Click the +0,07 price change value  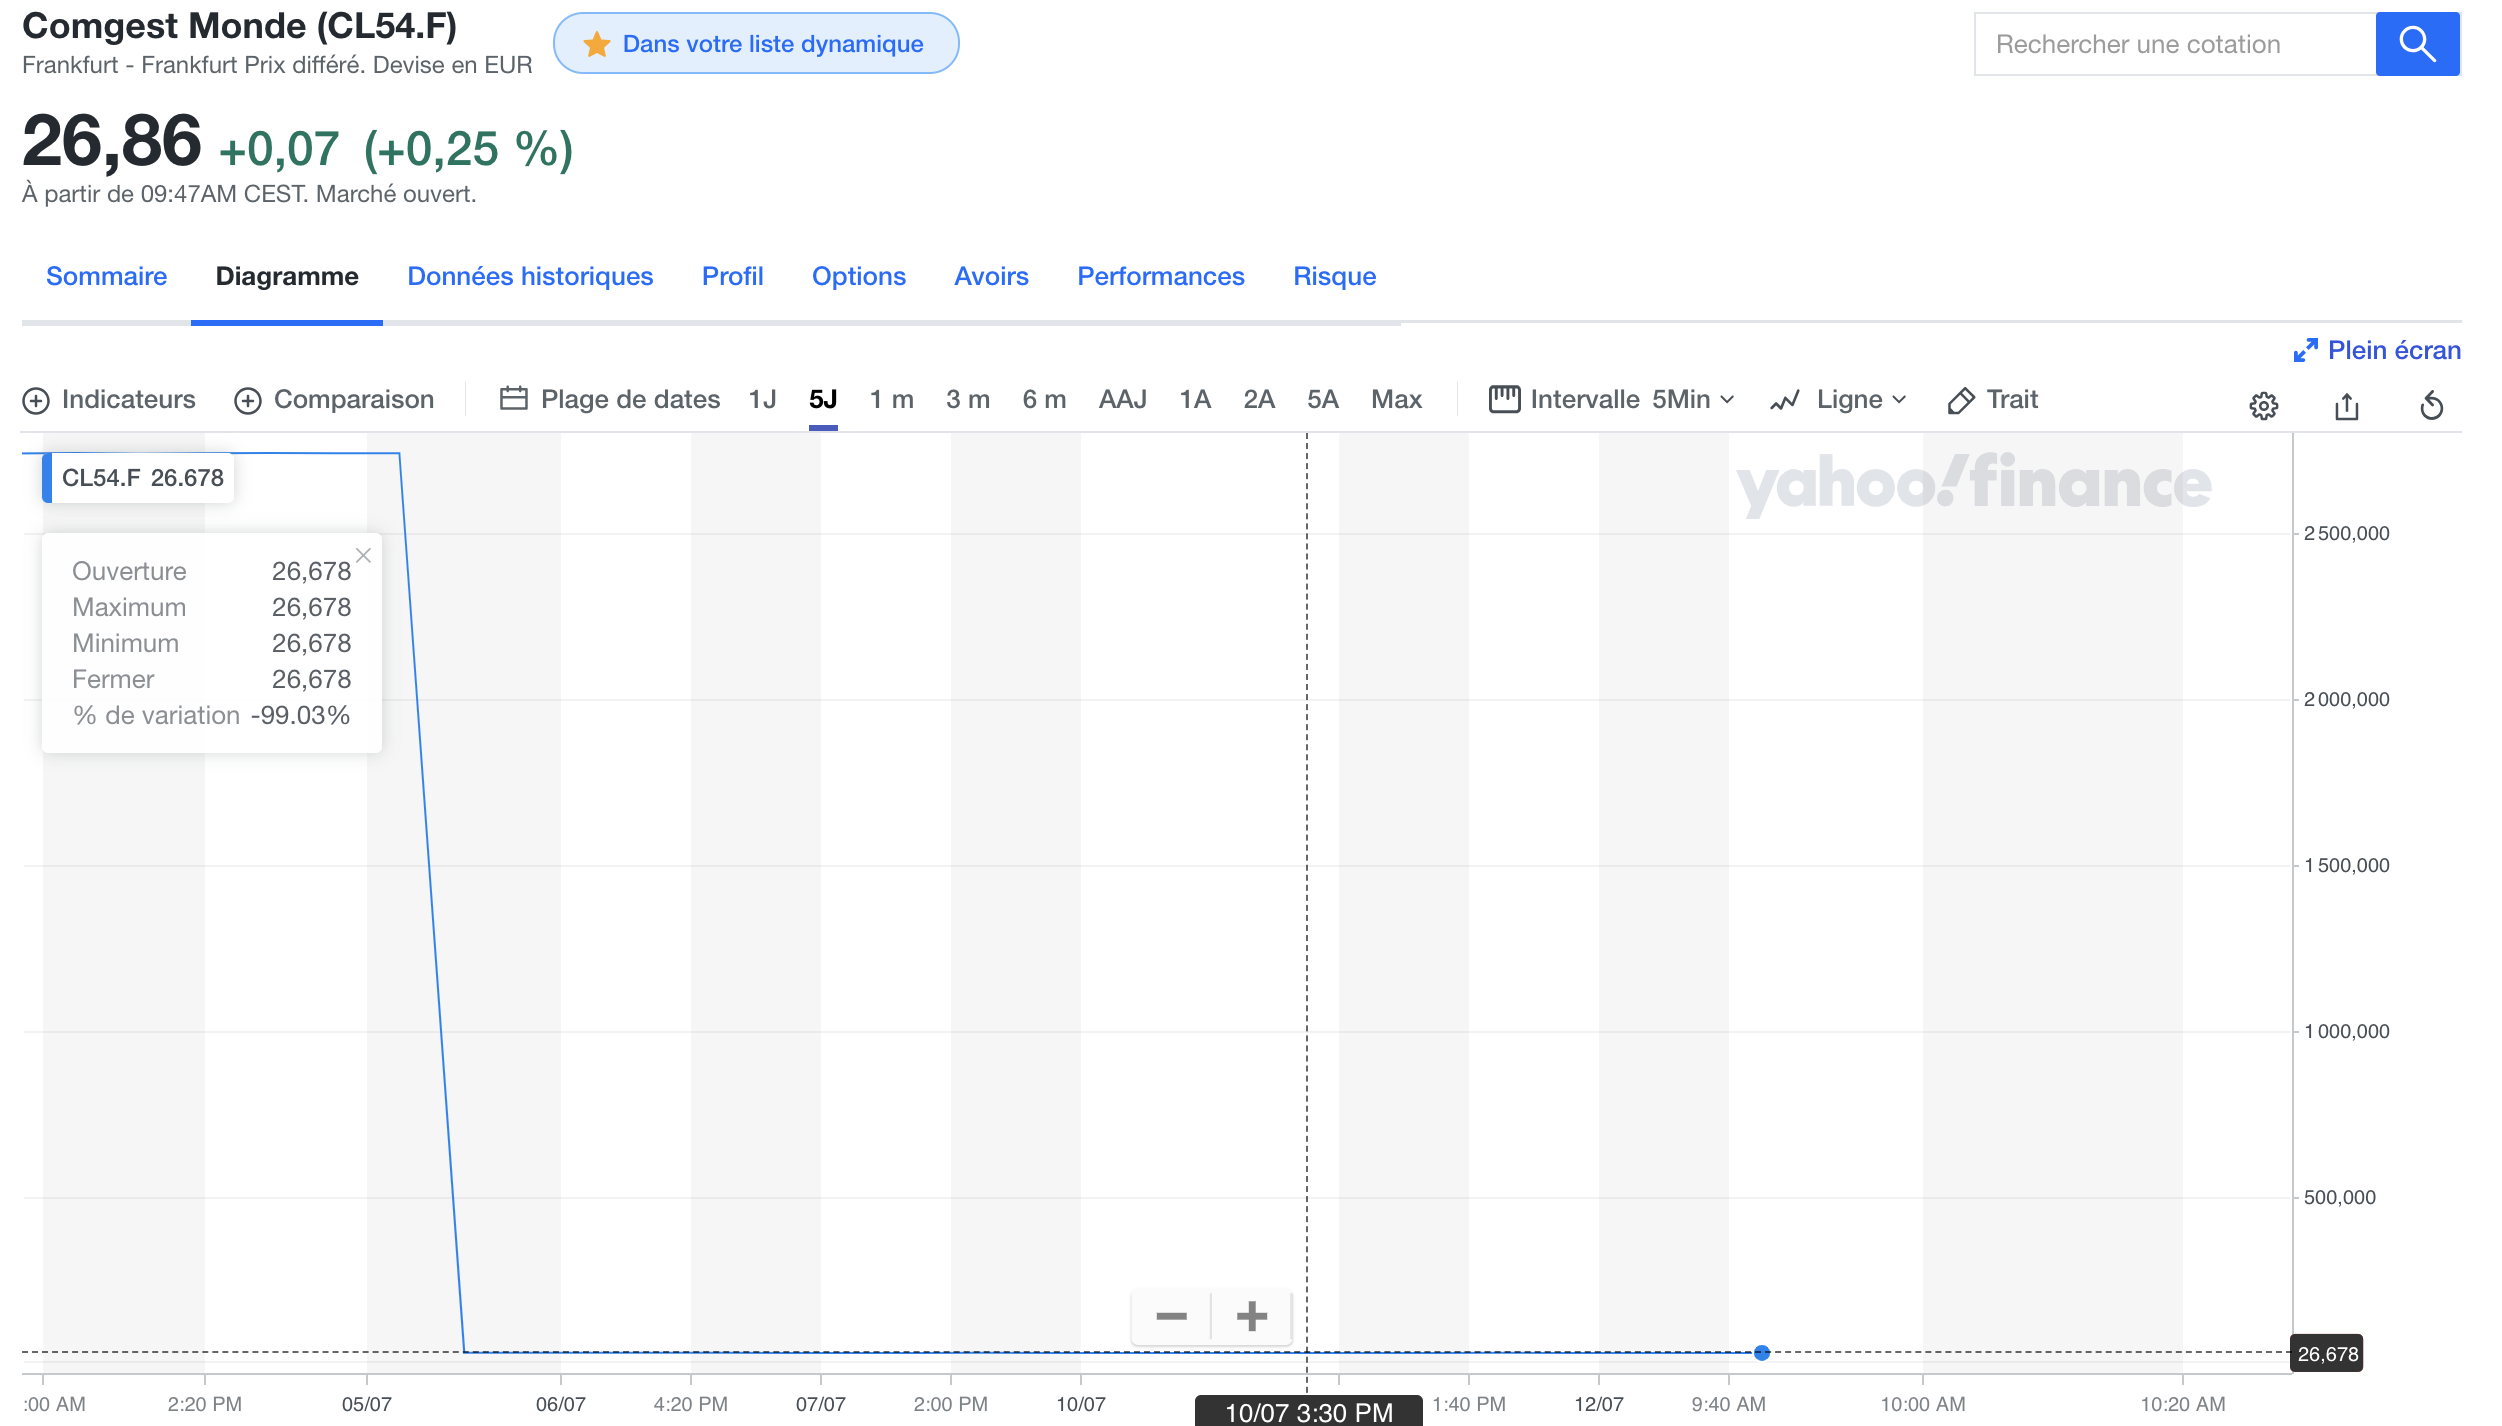(x=279, y=149)
